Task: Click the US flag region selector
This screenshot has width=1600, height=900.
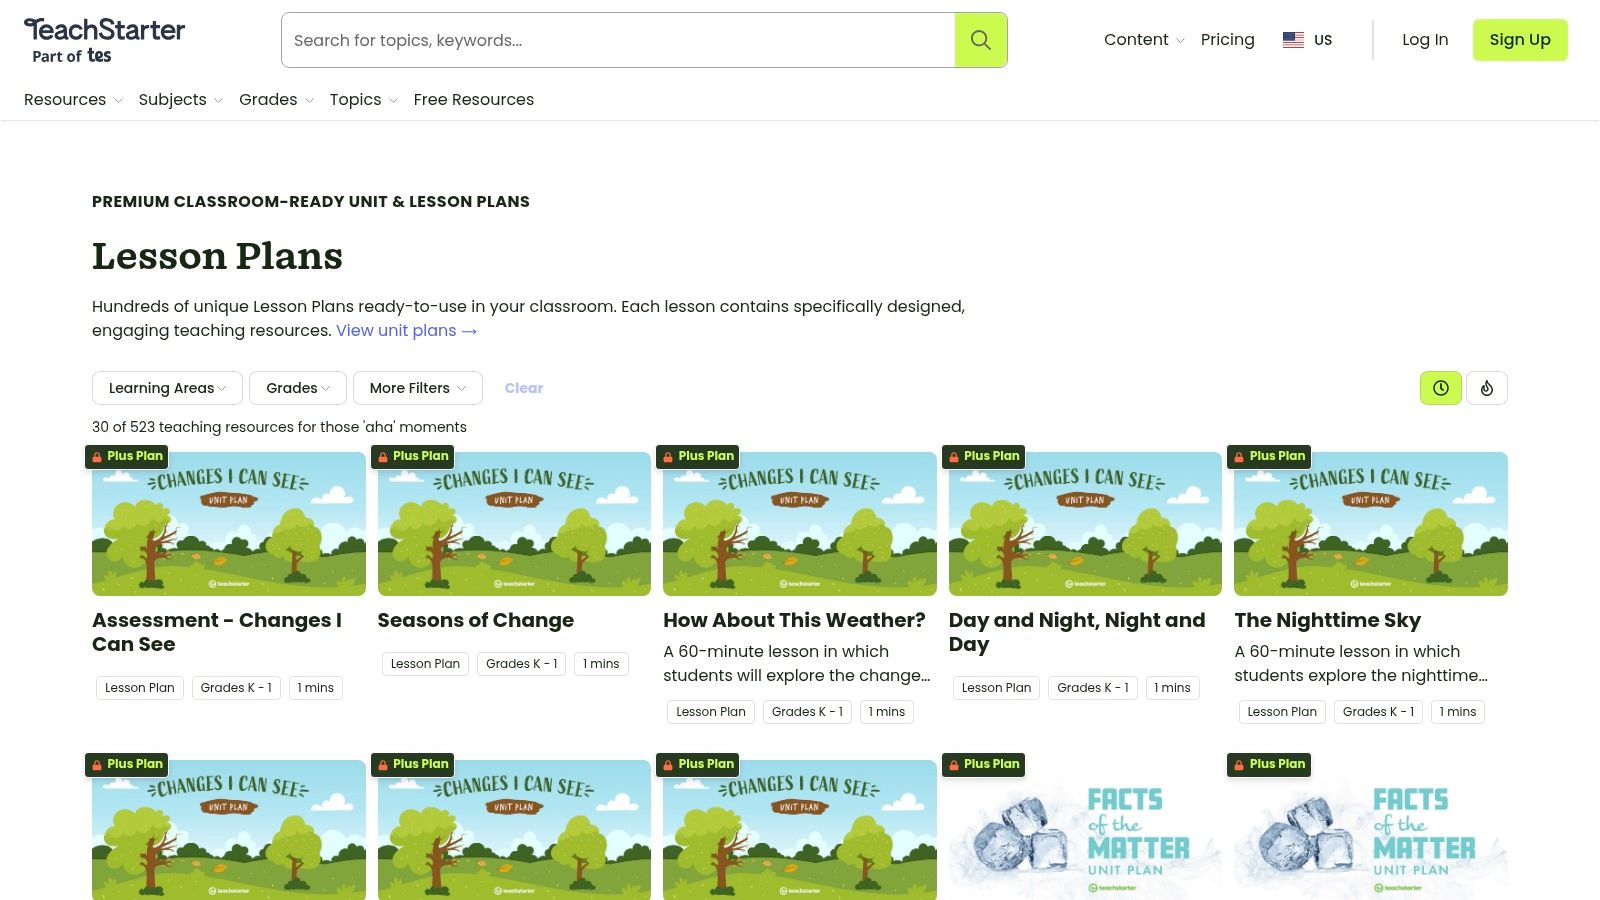Action: coord(1307,40)
